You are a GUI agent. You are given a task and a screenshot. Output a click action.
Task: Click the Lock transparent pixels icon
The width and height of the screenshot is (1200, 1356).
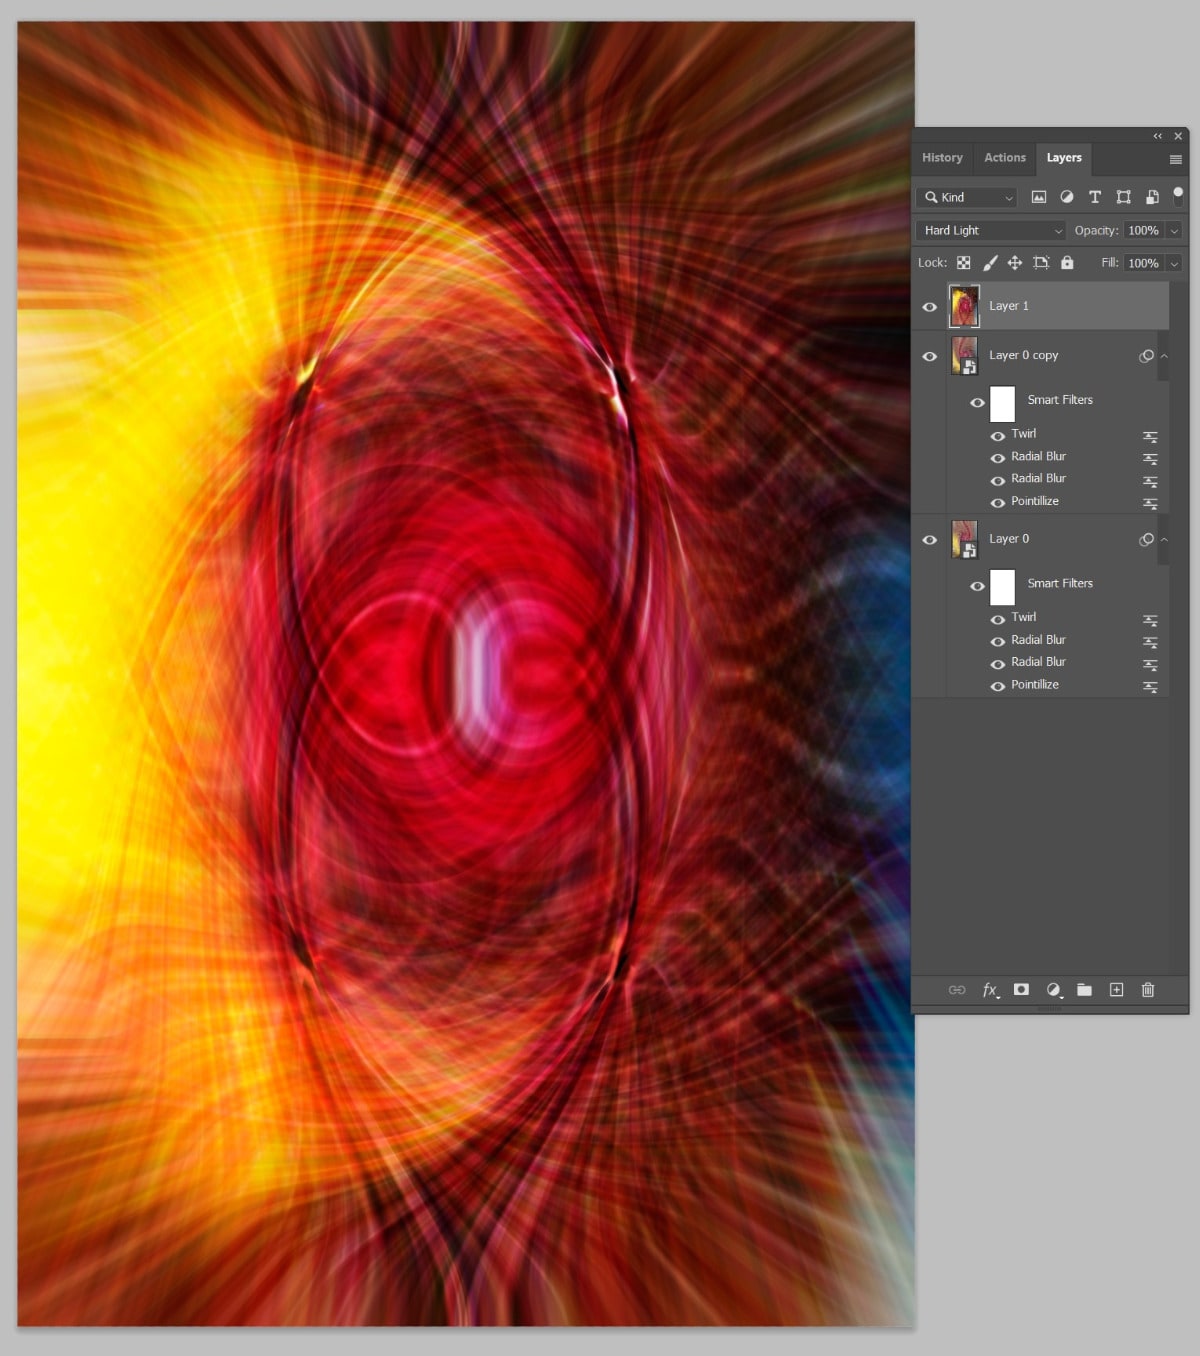click(x=963, y=263)
